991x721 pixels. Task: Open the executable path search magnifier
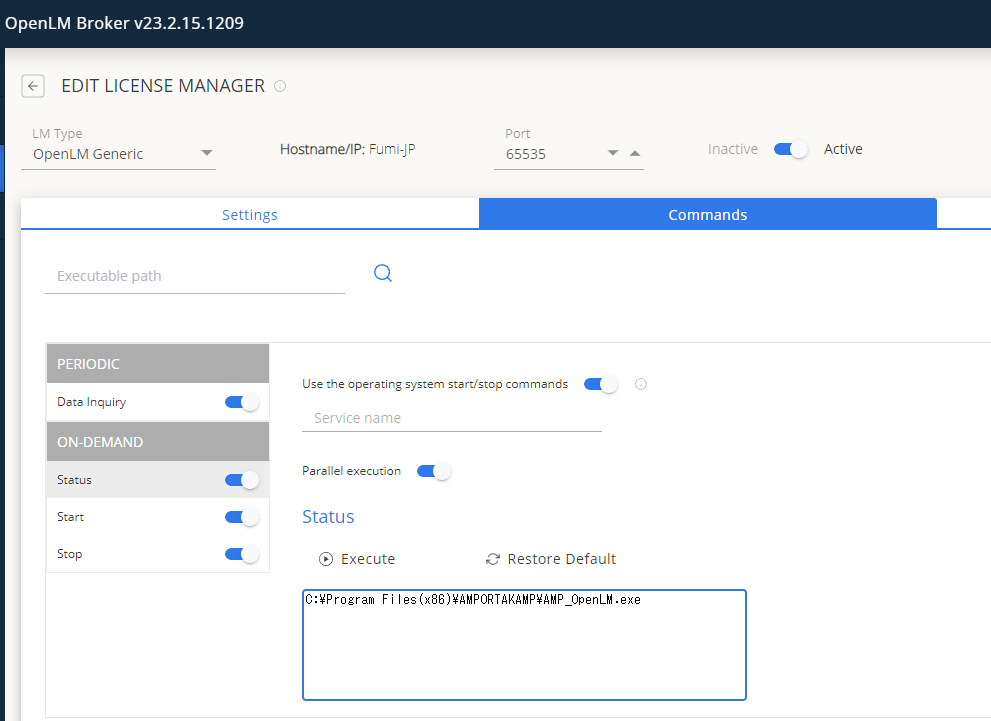pos(383,272)
